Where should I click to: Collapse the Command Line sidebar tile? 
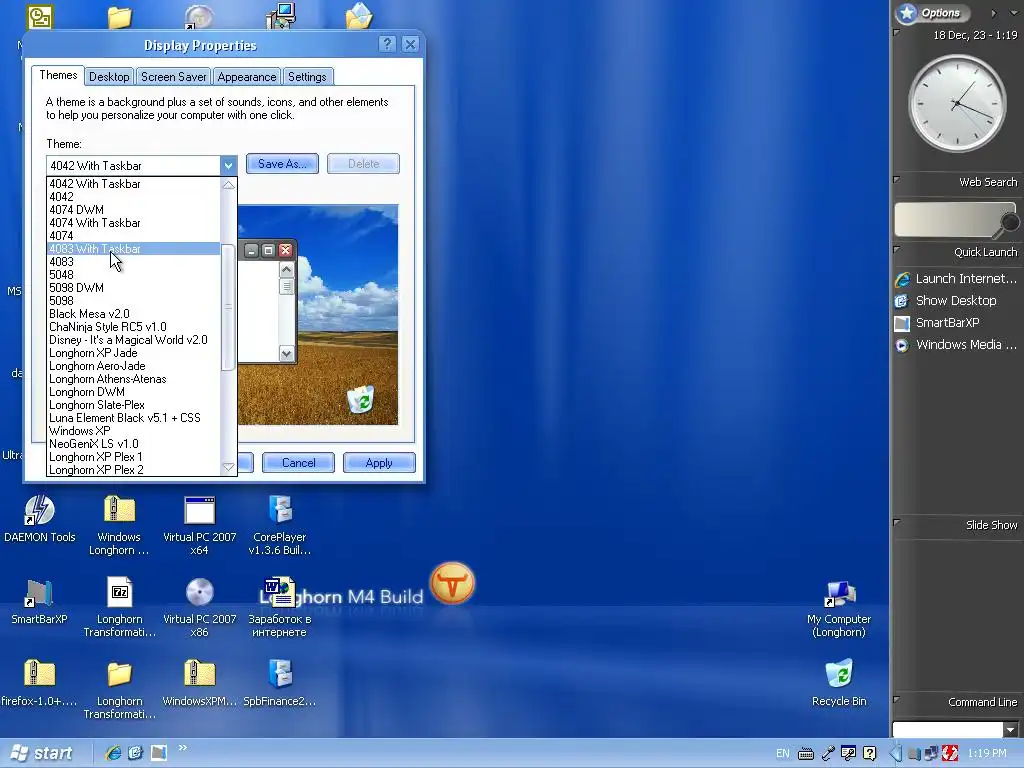click(897, 699)
